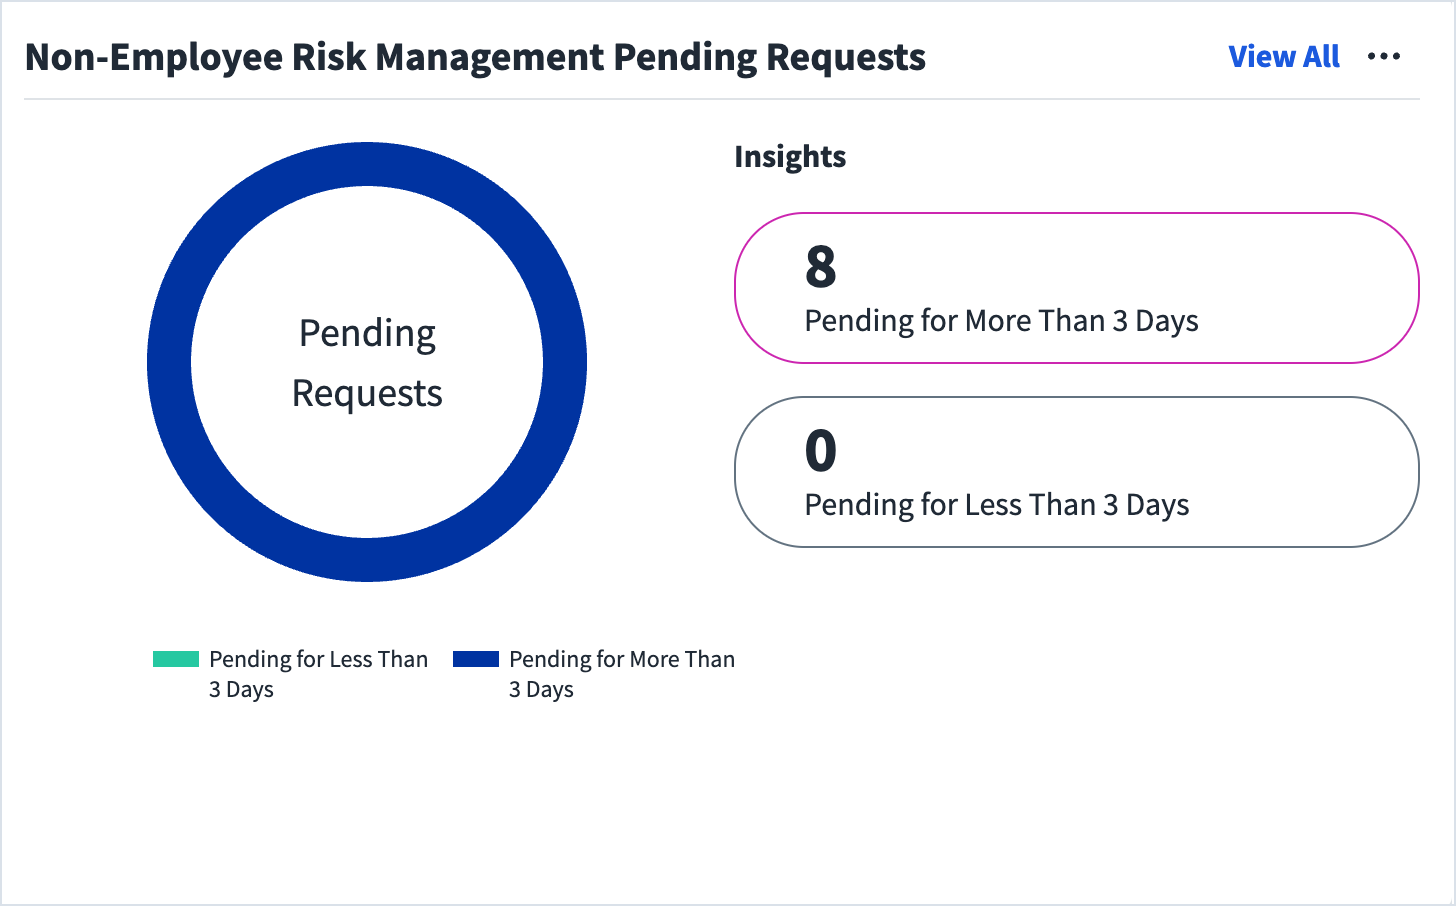This screenshot has height=906, width=1456.
Task: Click the right side of the donut ring
Action: click(565, 362)
